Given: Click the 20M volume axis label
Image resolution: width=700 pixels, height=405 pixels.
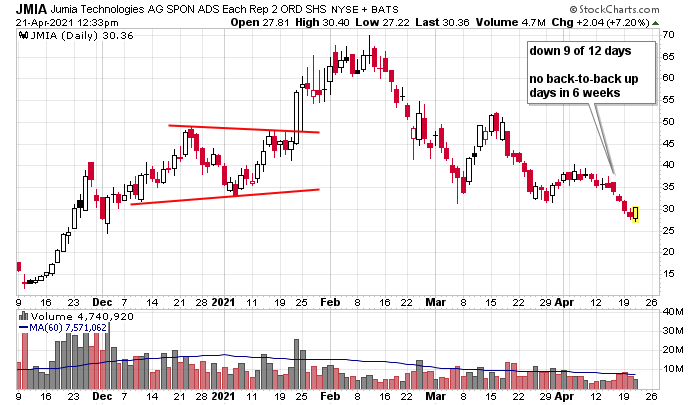Looking at the screenshot, I should [673, 350].
